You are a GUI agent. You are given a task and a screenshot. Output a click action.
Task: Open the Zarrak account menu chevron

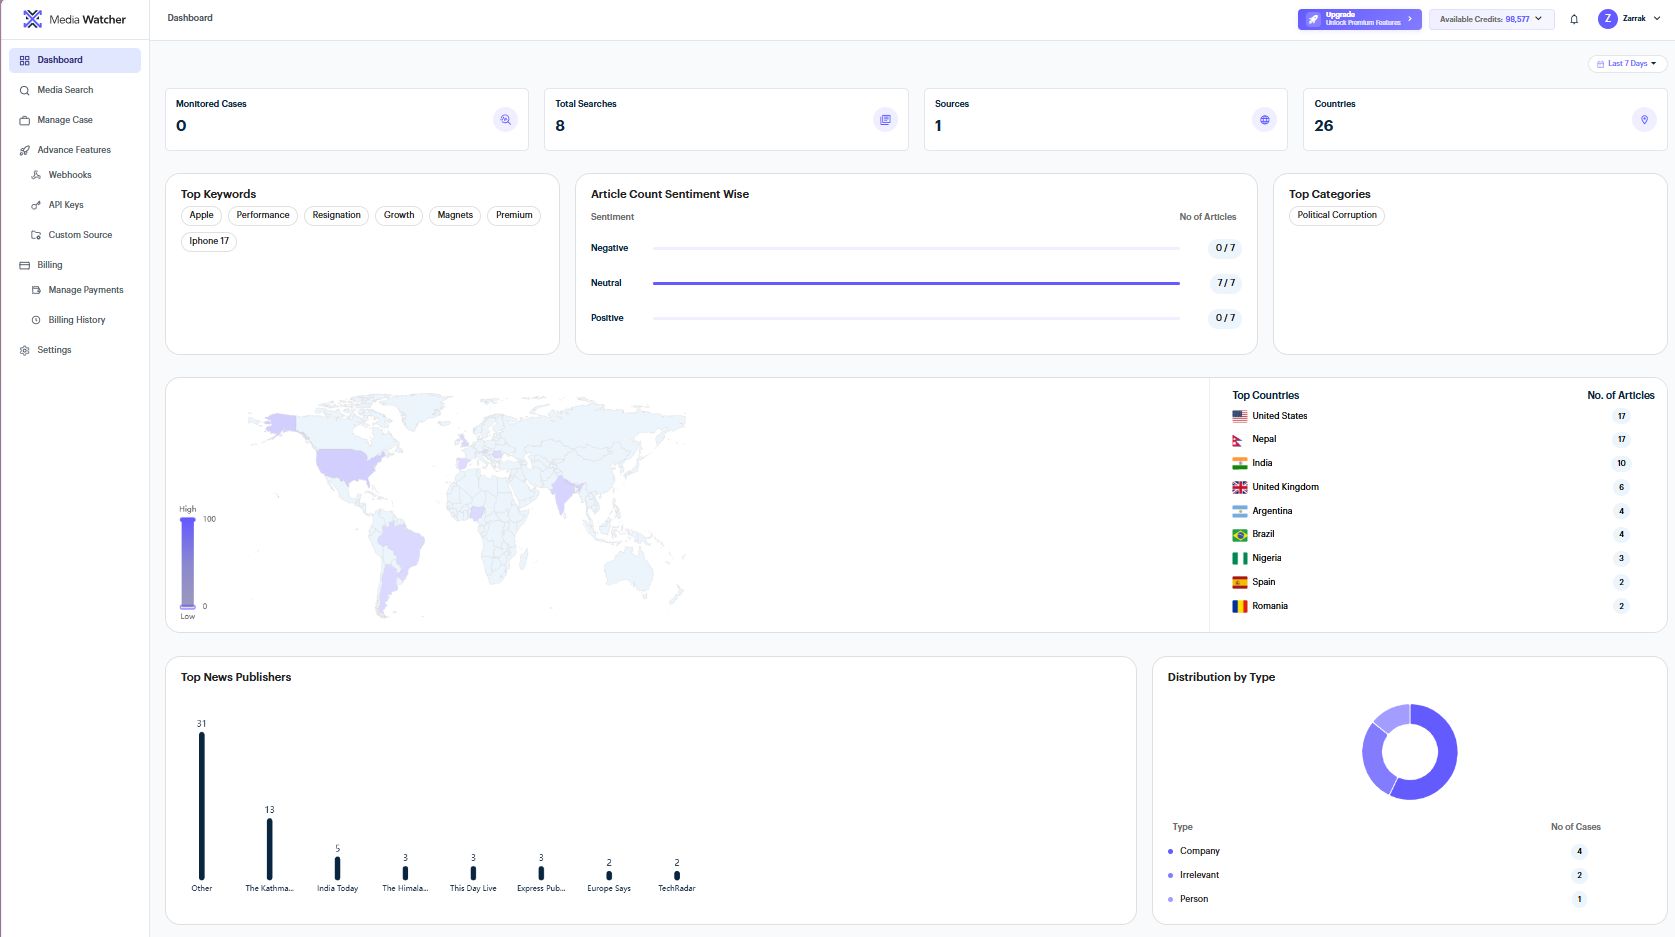point(1657,19)
